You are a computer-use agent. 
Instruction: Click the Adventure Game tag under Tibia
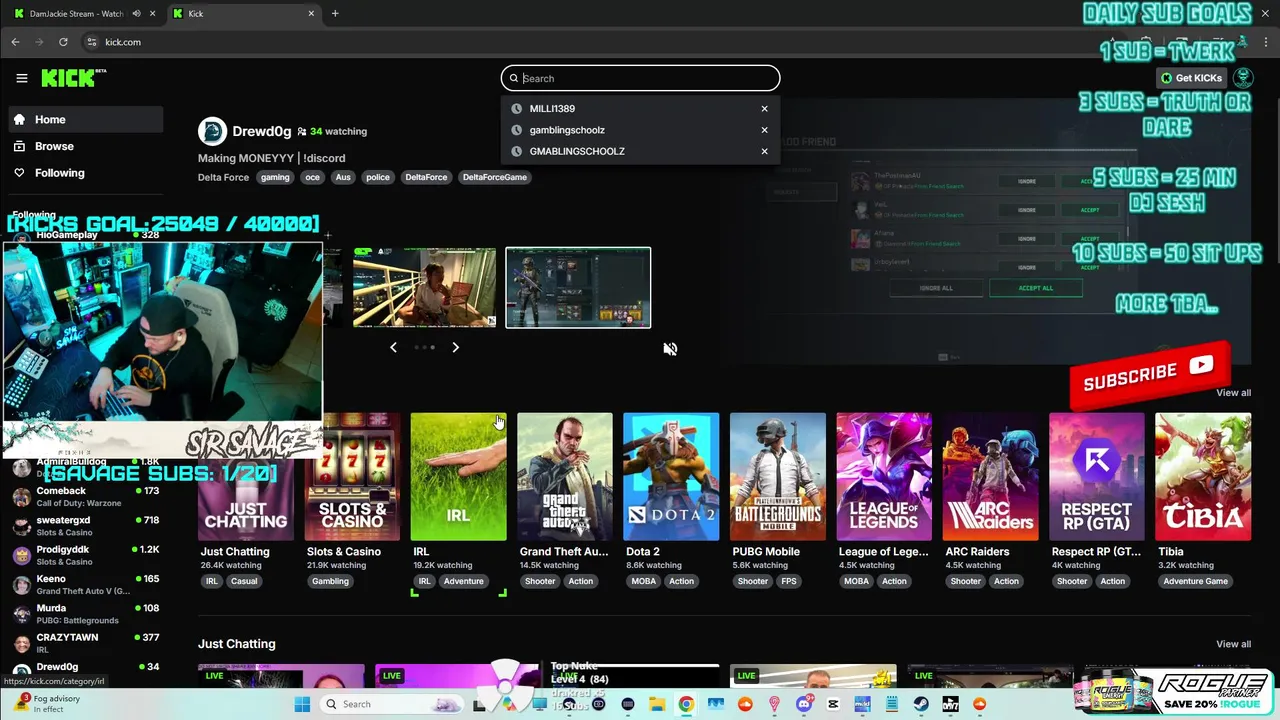point(1195,581)
